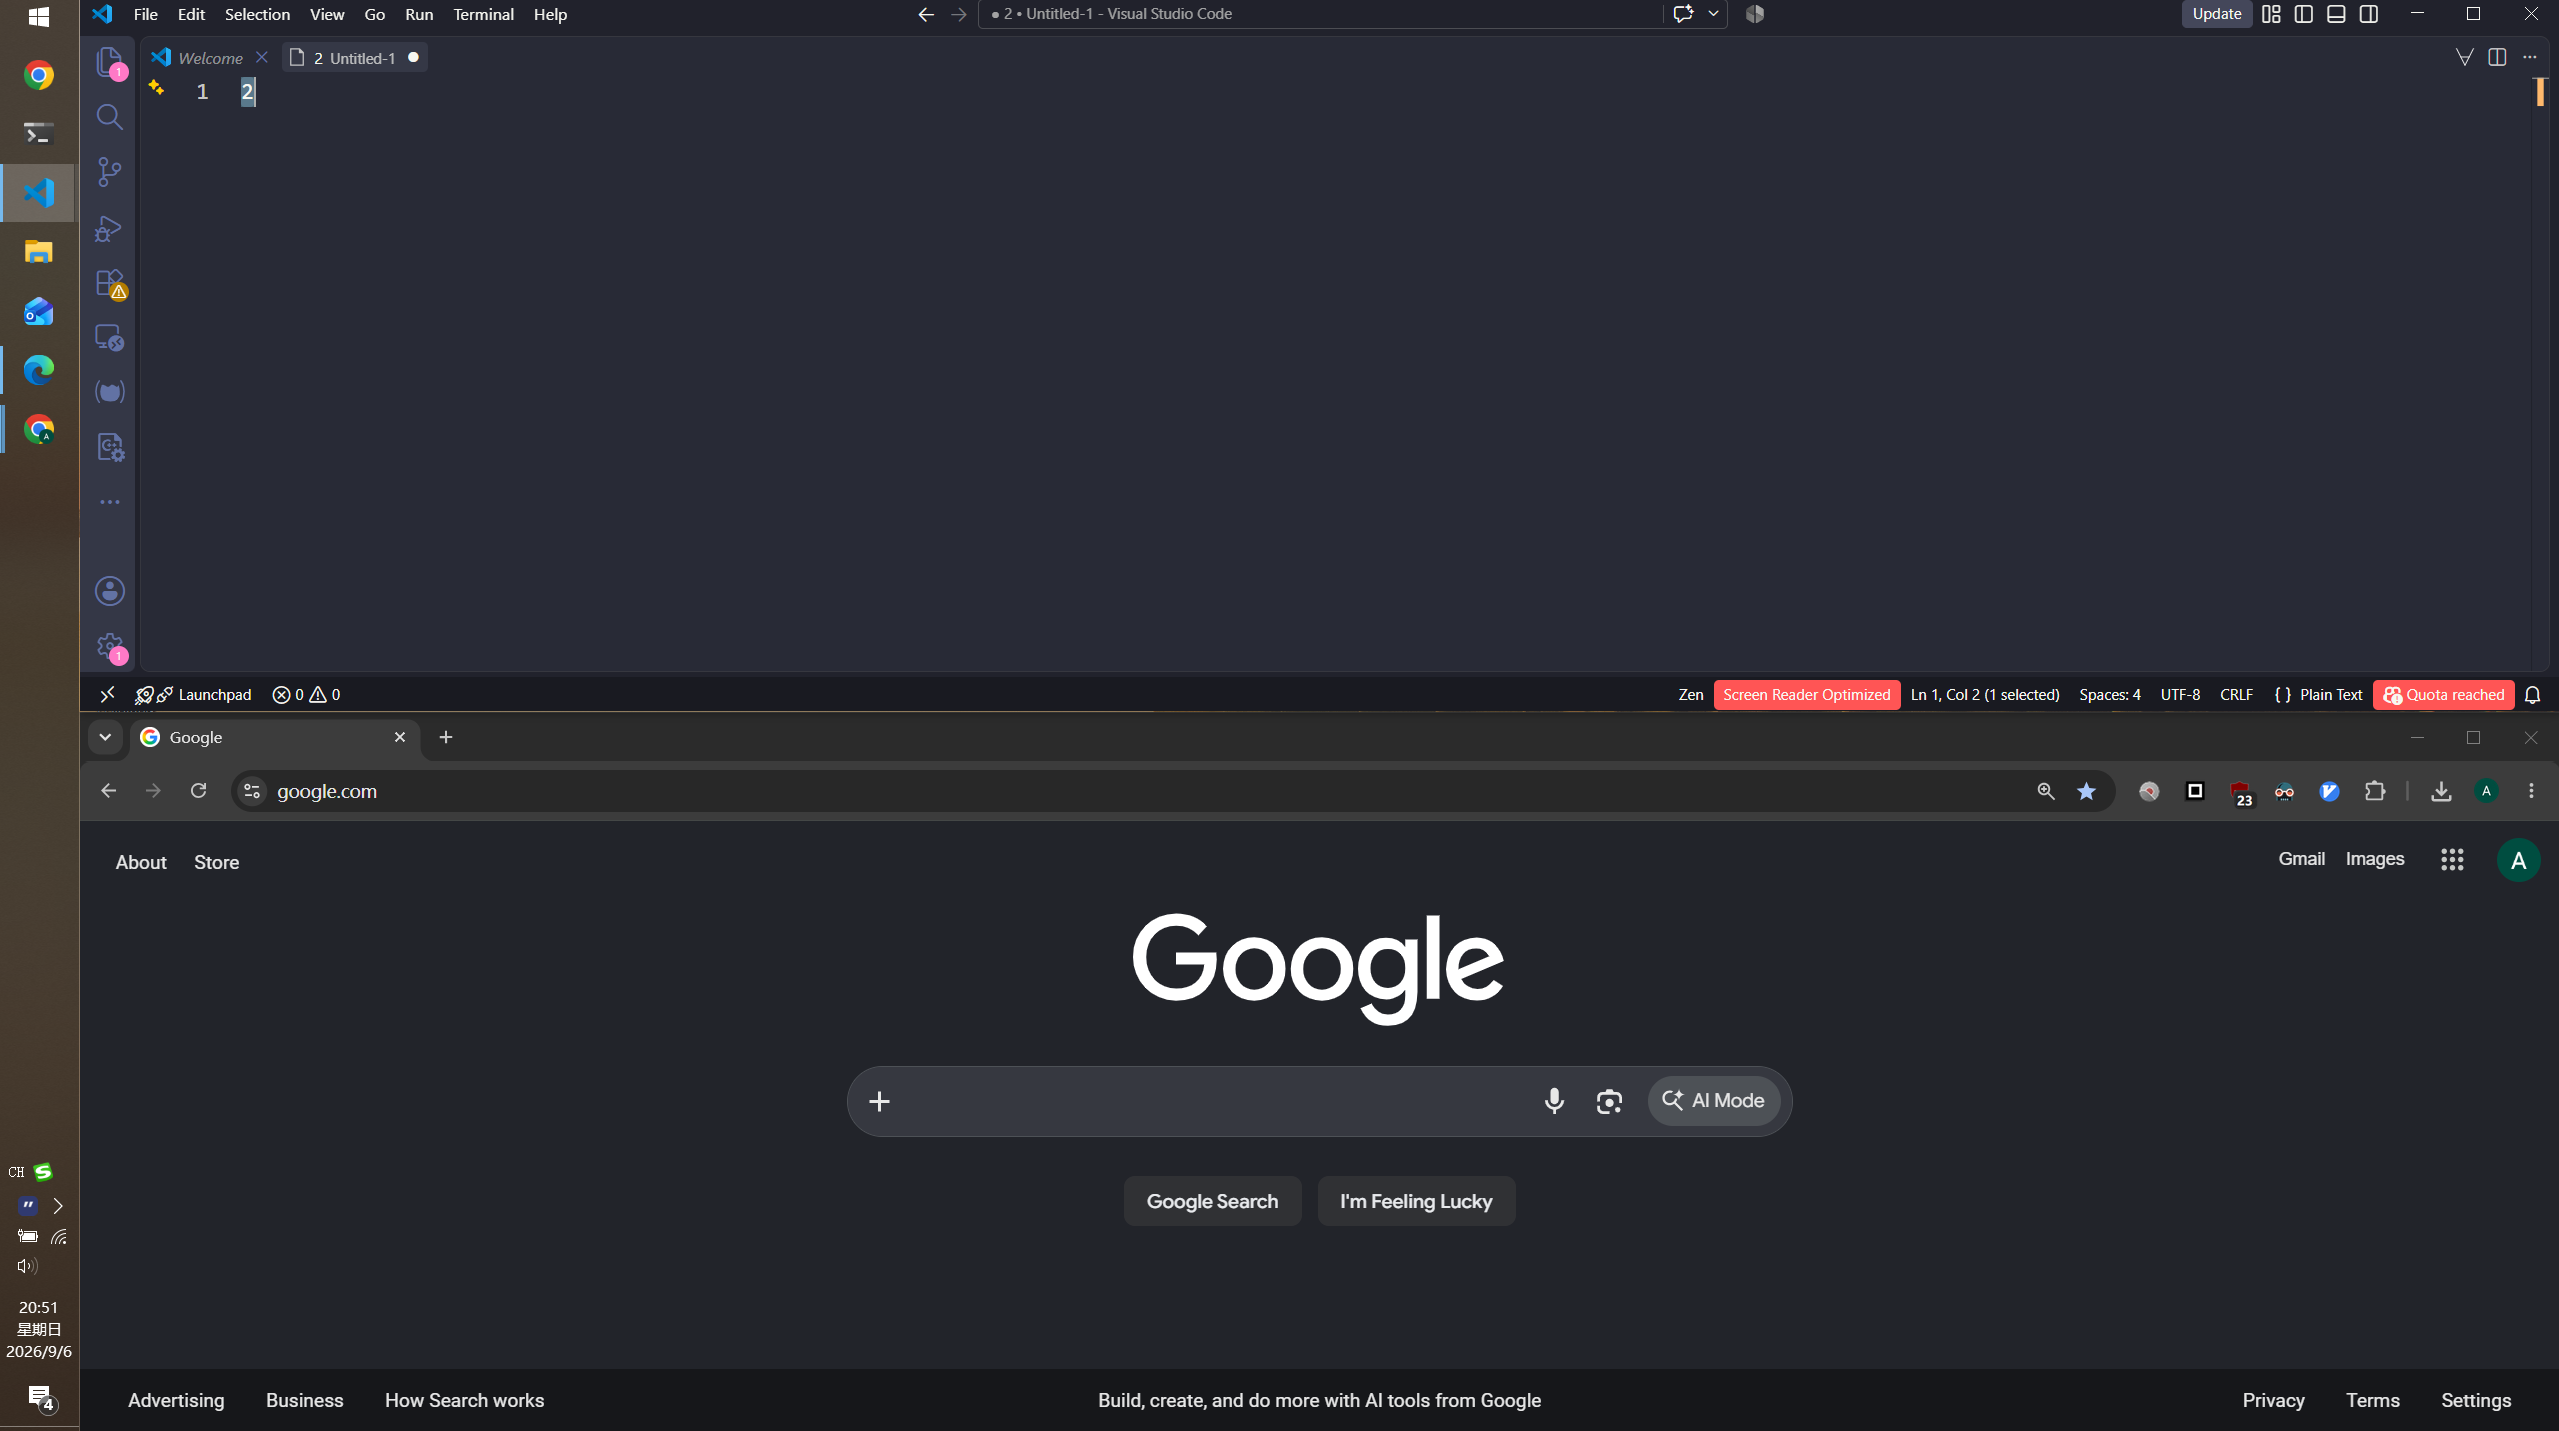Toggle Zen mode from status bar
This screenshot has height=1431, width=2559.
click(1690, 694)
